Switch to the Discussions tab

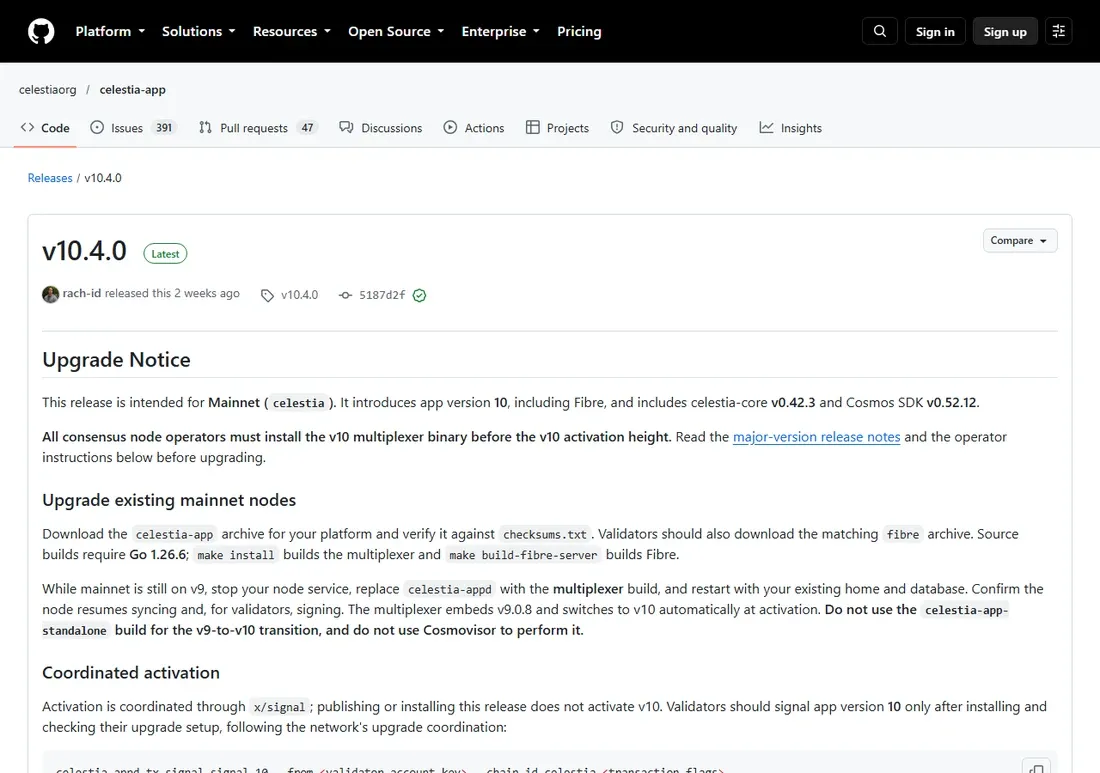click(381, 128)
